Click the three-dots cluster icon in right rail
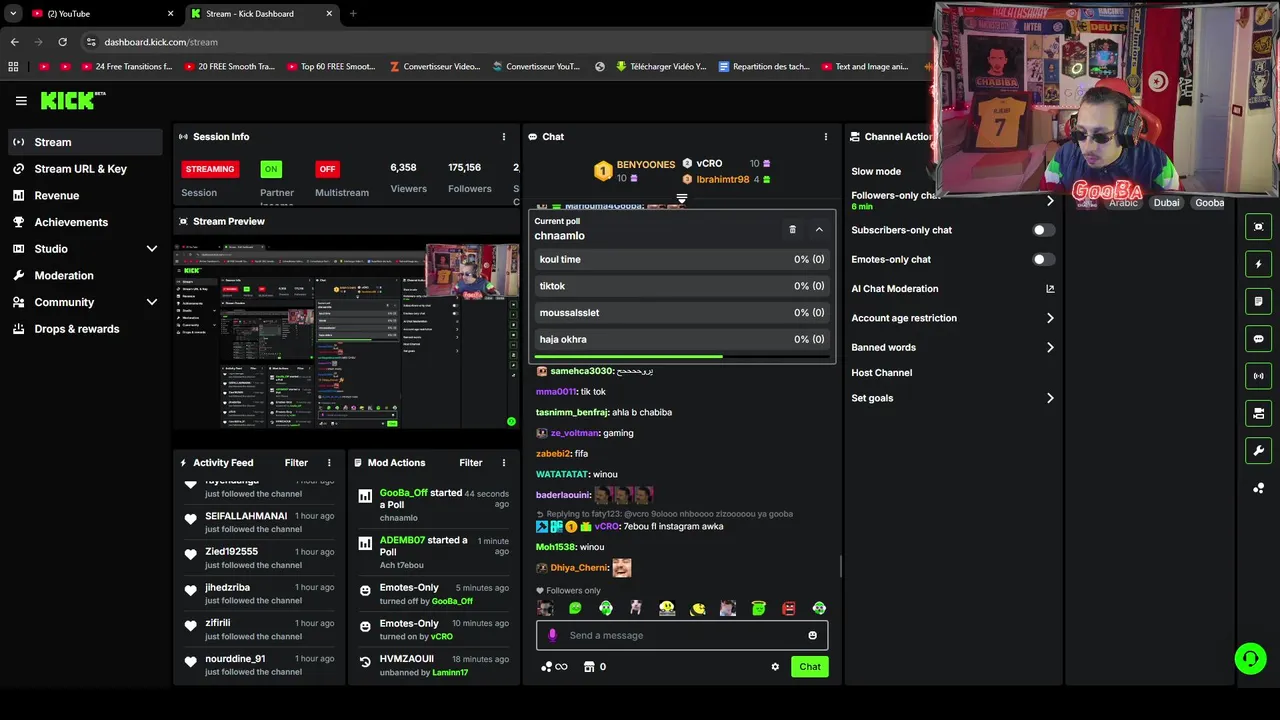 [1259, 488]
